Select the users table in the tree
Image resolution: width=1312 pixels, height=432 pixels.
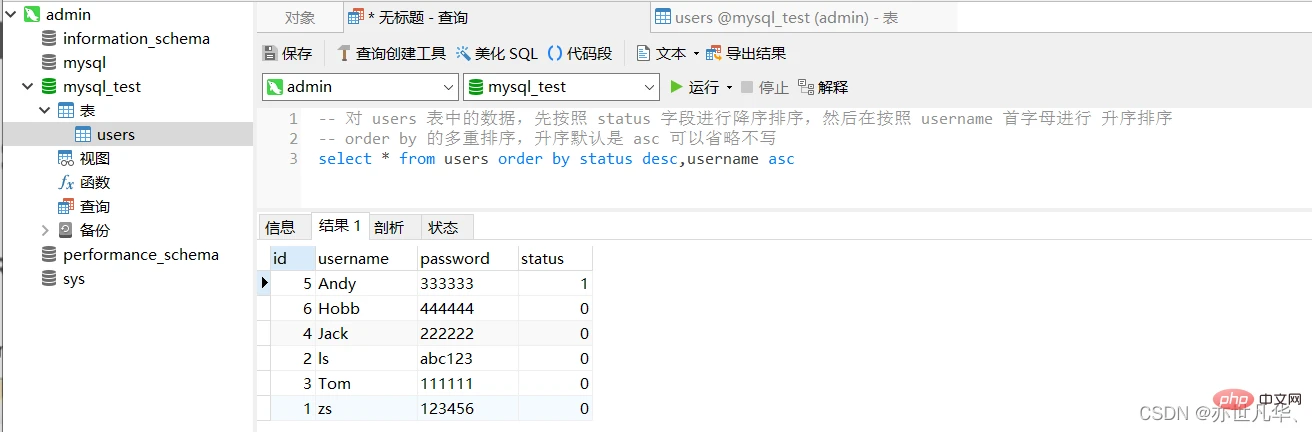(x=115, y=135)
